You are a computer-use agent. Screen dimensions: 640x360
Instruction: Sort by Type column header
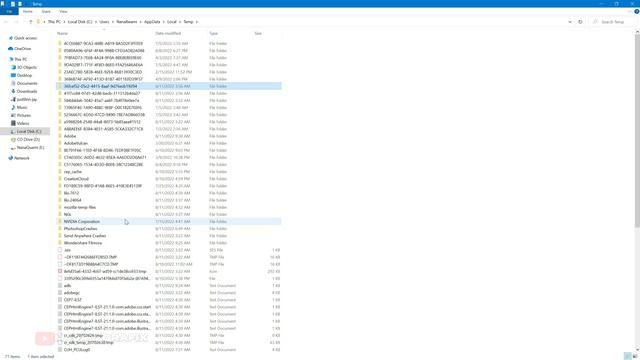pyautogui.click(x=213, y=33)
